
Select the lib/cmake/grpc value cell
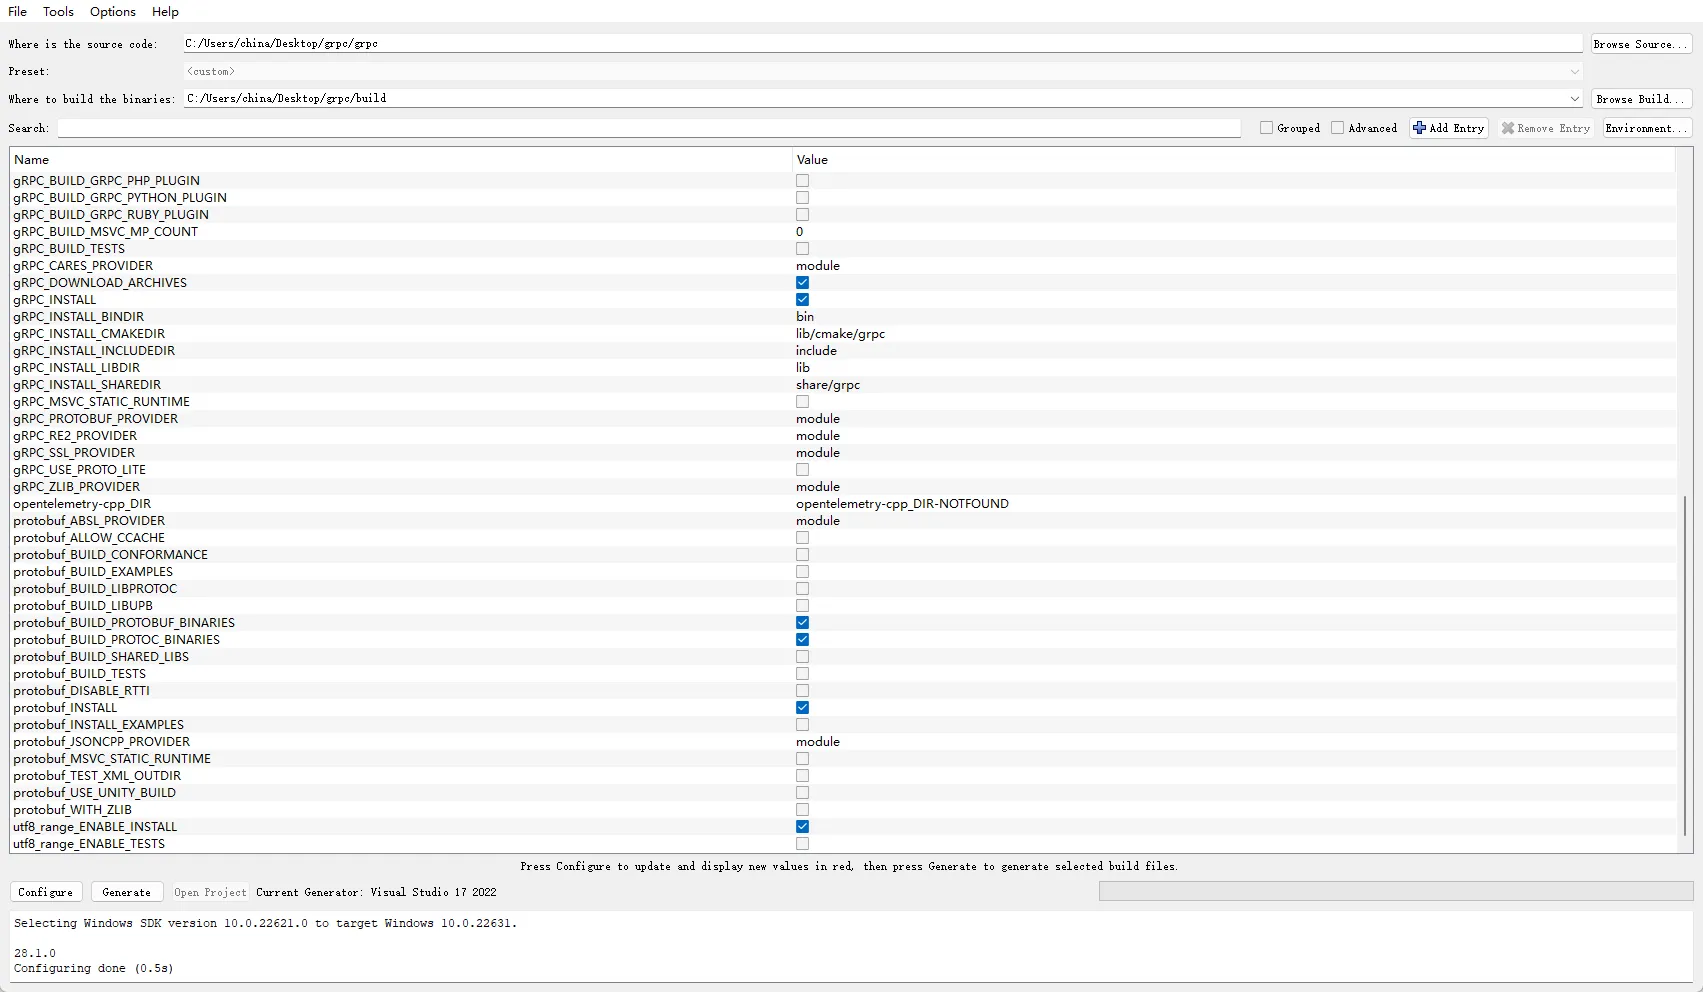(x=841, y=334)
